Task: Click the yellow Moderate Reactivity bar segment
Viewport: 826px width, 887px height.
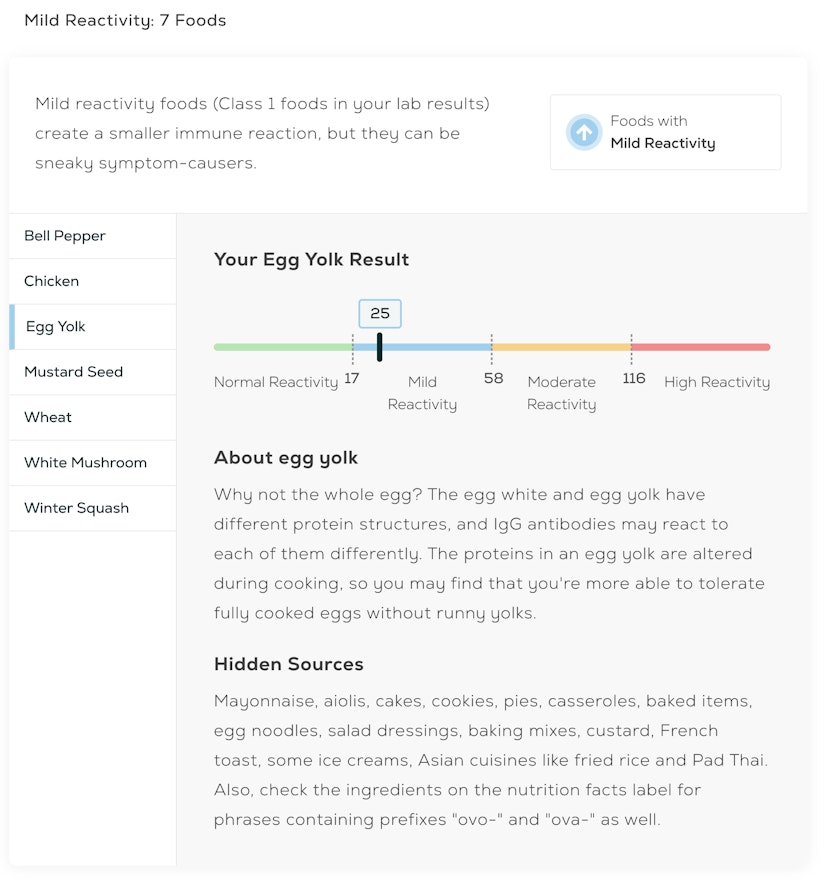Action: (560, 346)
